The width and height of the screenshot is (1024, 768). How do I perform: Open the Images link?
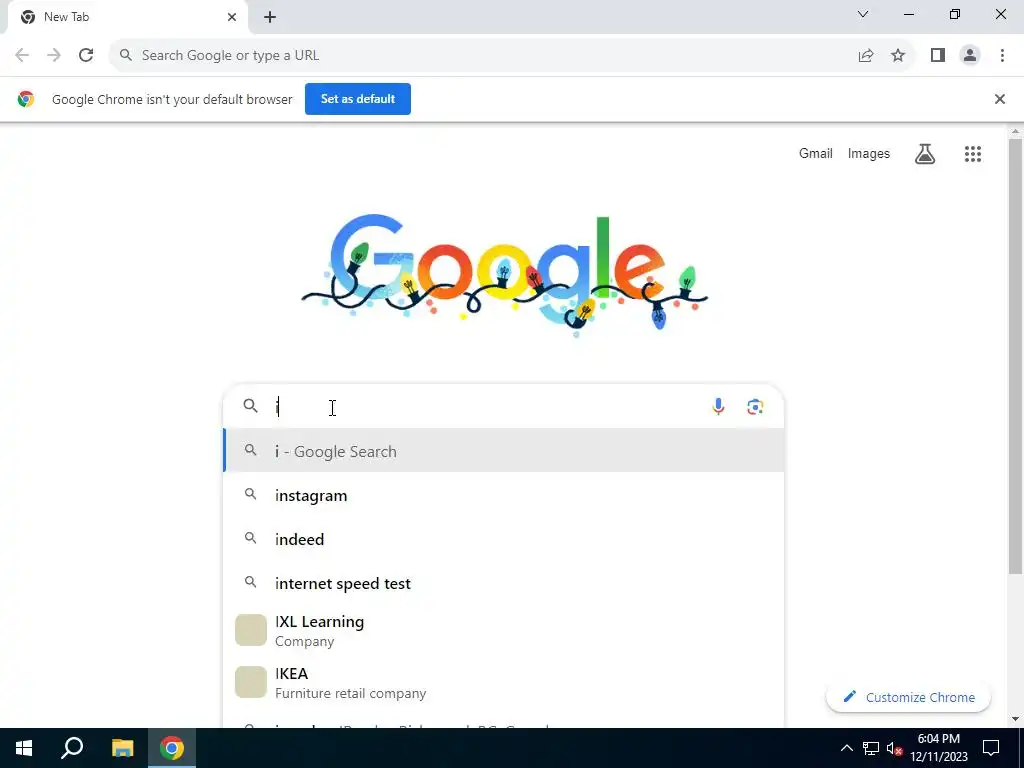pyautogui.click(x=869, y=153)
